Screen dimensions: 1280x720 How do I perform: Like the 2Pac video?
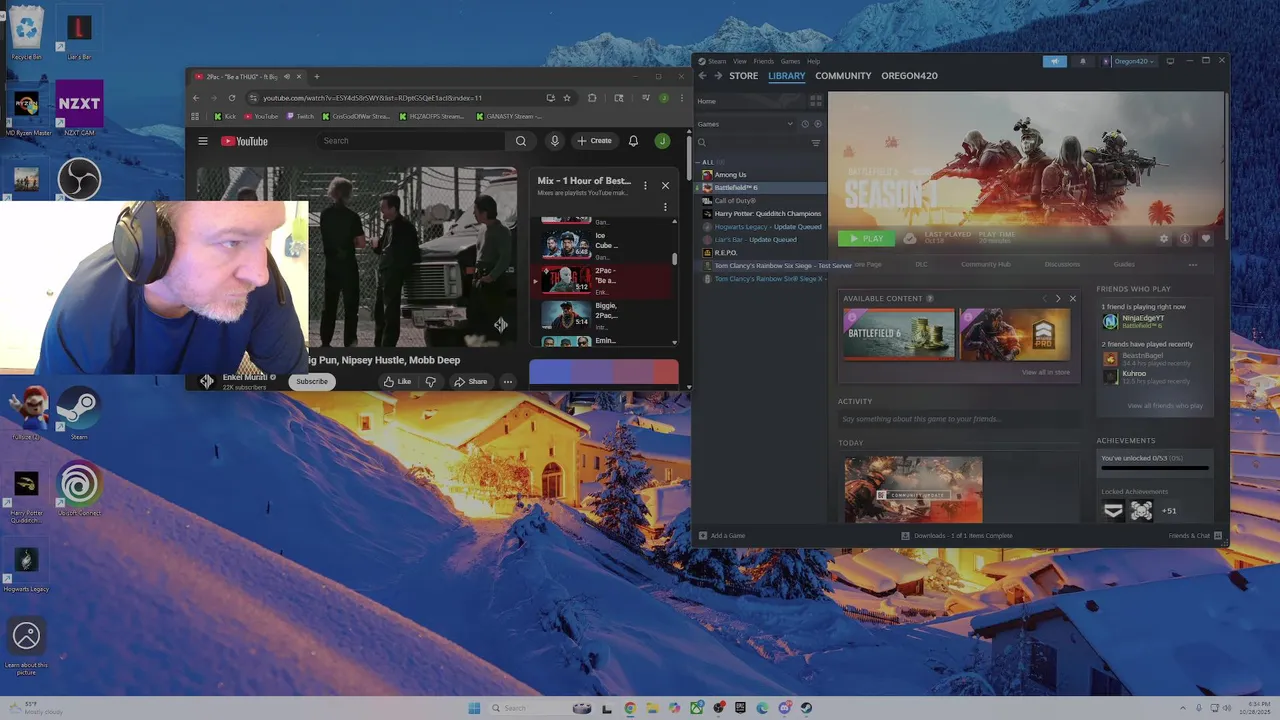tap(397, 381)
